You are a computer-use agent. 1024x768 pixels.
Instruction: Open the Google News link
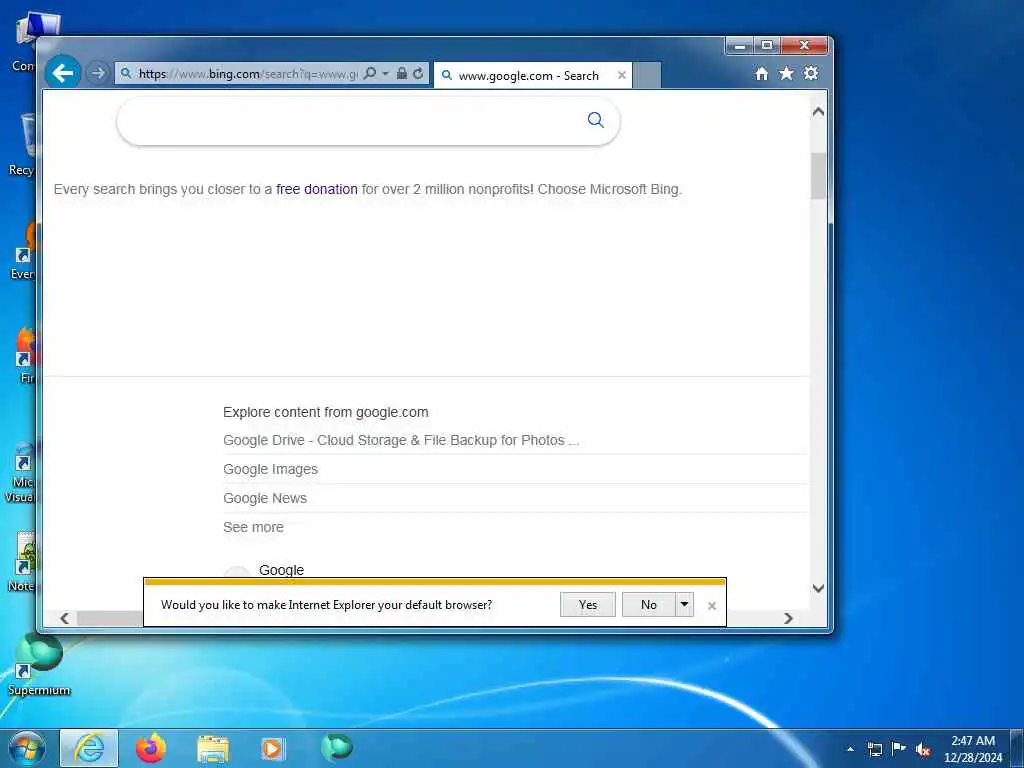tap(264, 498)
